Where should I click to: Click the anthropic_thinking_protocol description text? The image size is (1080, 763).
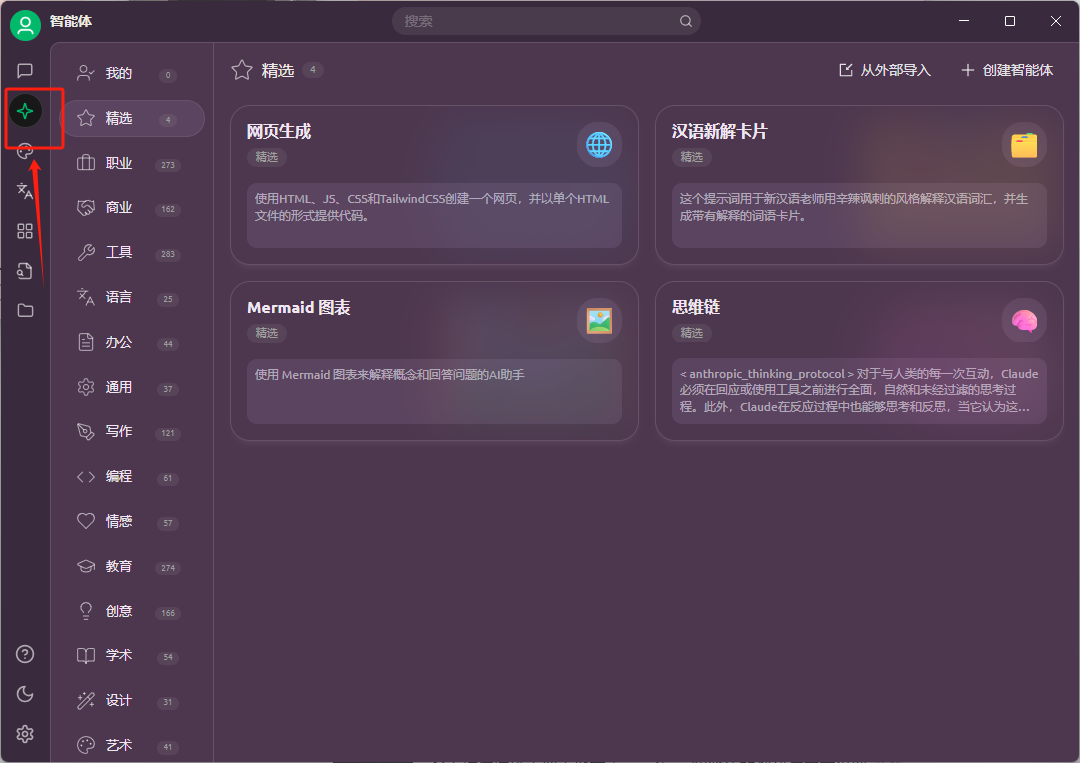(x=858, y=390)
